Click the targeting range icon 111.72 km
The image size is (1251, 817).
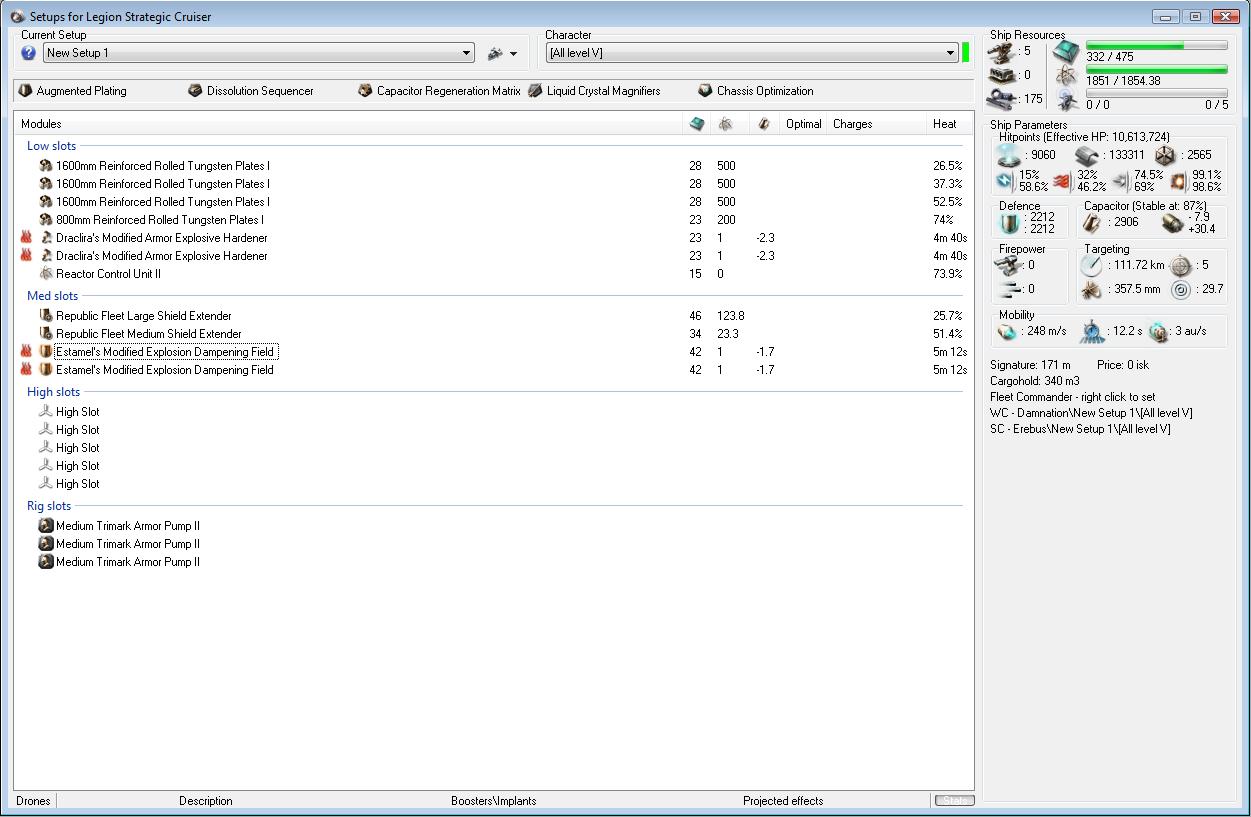(1091, 265)
